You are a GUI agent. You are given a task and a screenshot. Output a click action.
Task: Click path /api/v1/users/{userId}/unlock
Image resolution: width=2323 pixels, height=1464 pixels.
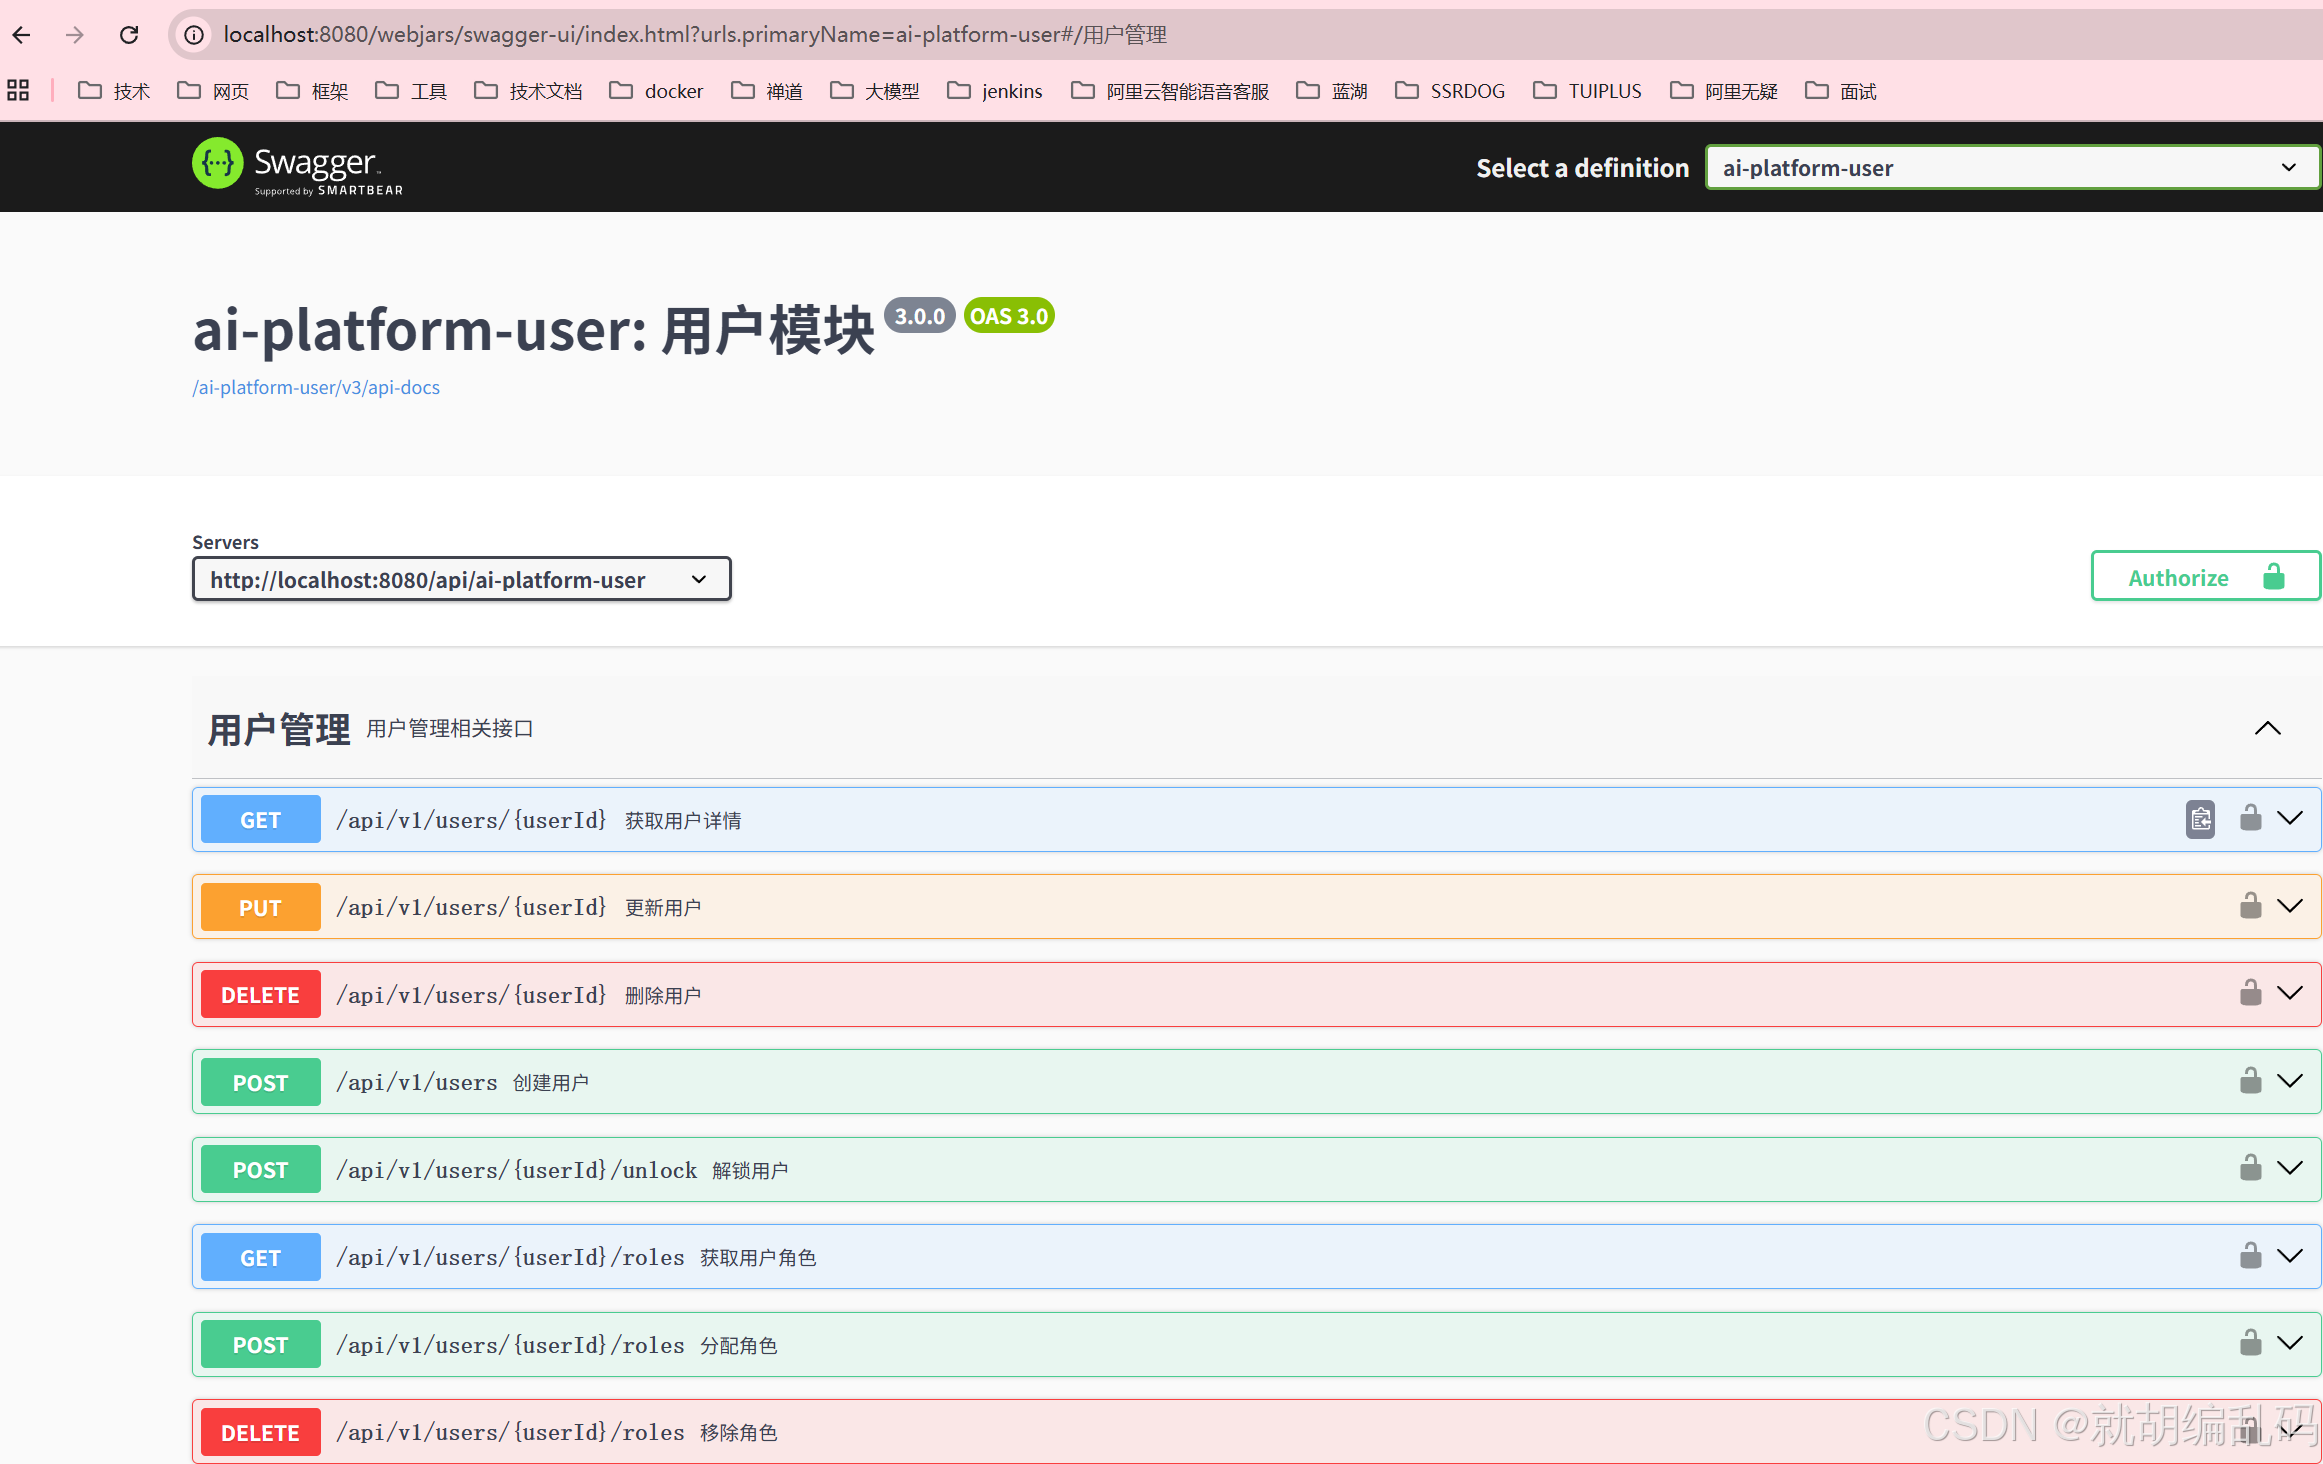pyautogui.click(x=516, y=1170)
